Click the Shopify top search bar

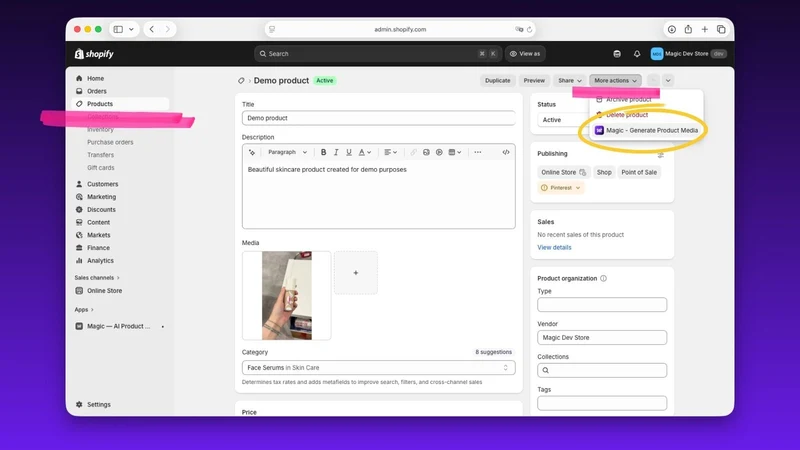378,54
